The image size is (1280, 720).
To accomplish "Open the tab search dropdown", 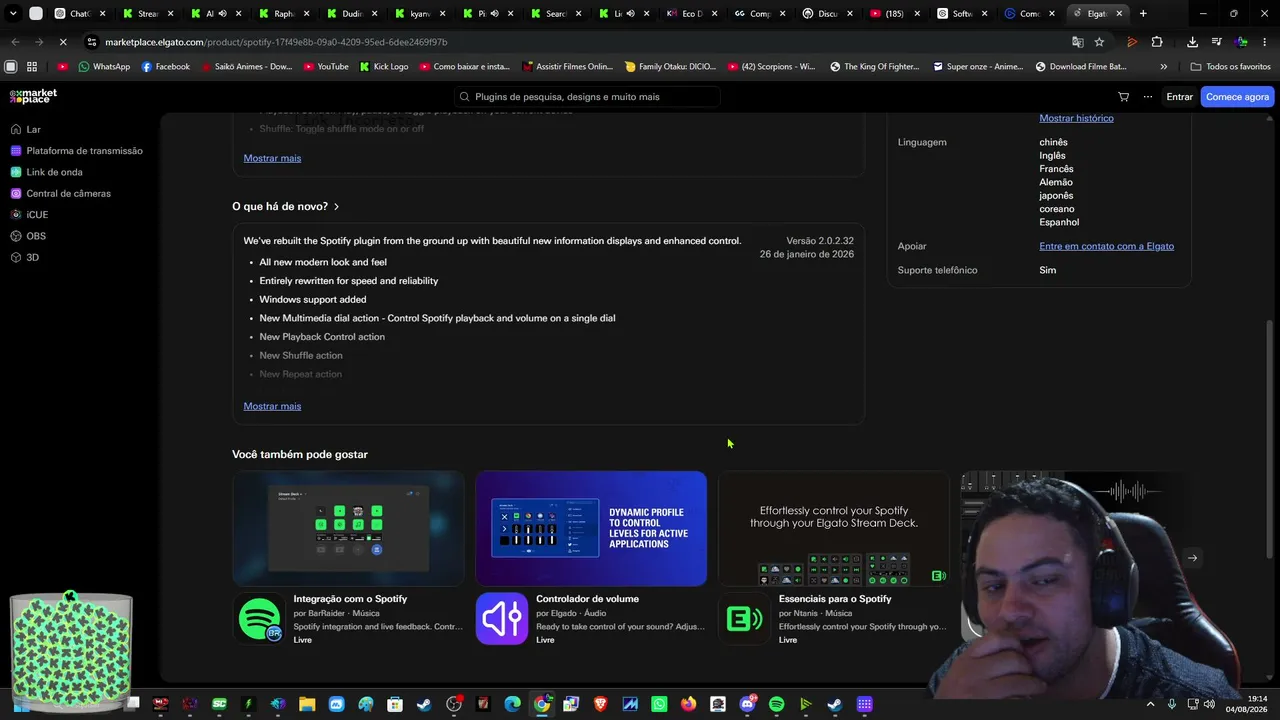I will click(13, 14).
